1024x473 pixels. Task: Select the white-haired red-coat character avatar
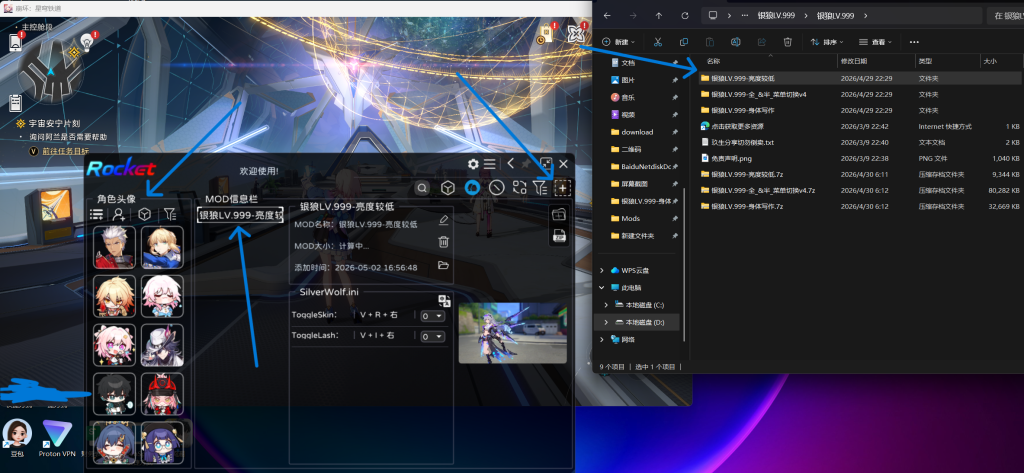click(x=114, y=248)
